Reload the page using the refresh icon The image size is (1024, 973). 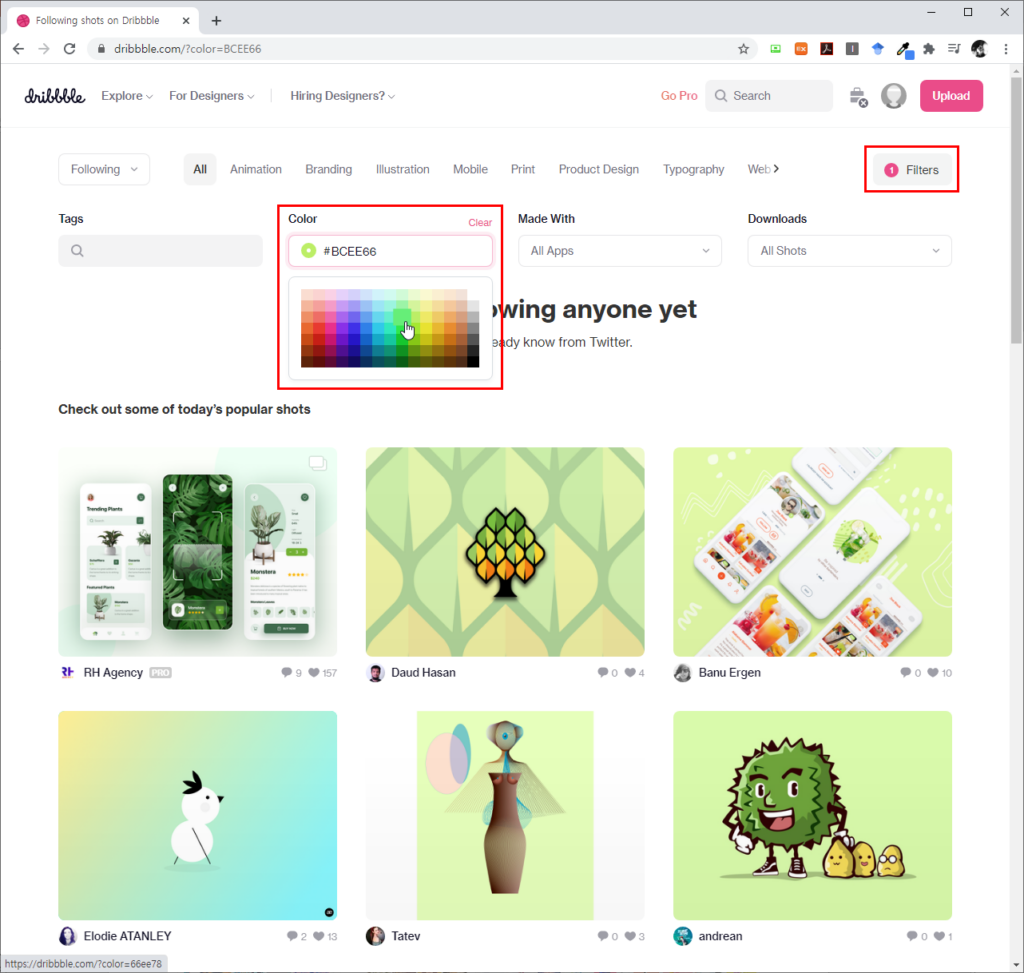pos(69,48)
